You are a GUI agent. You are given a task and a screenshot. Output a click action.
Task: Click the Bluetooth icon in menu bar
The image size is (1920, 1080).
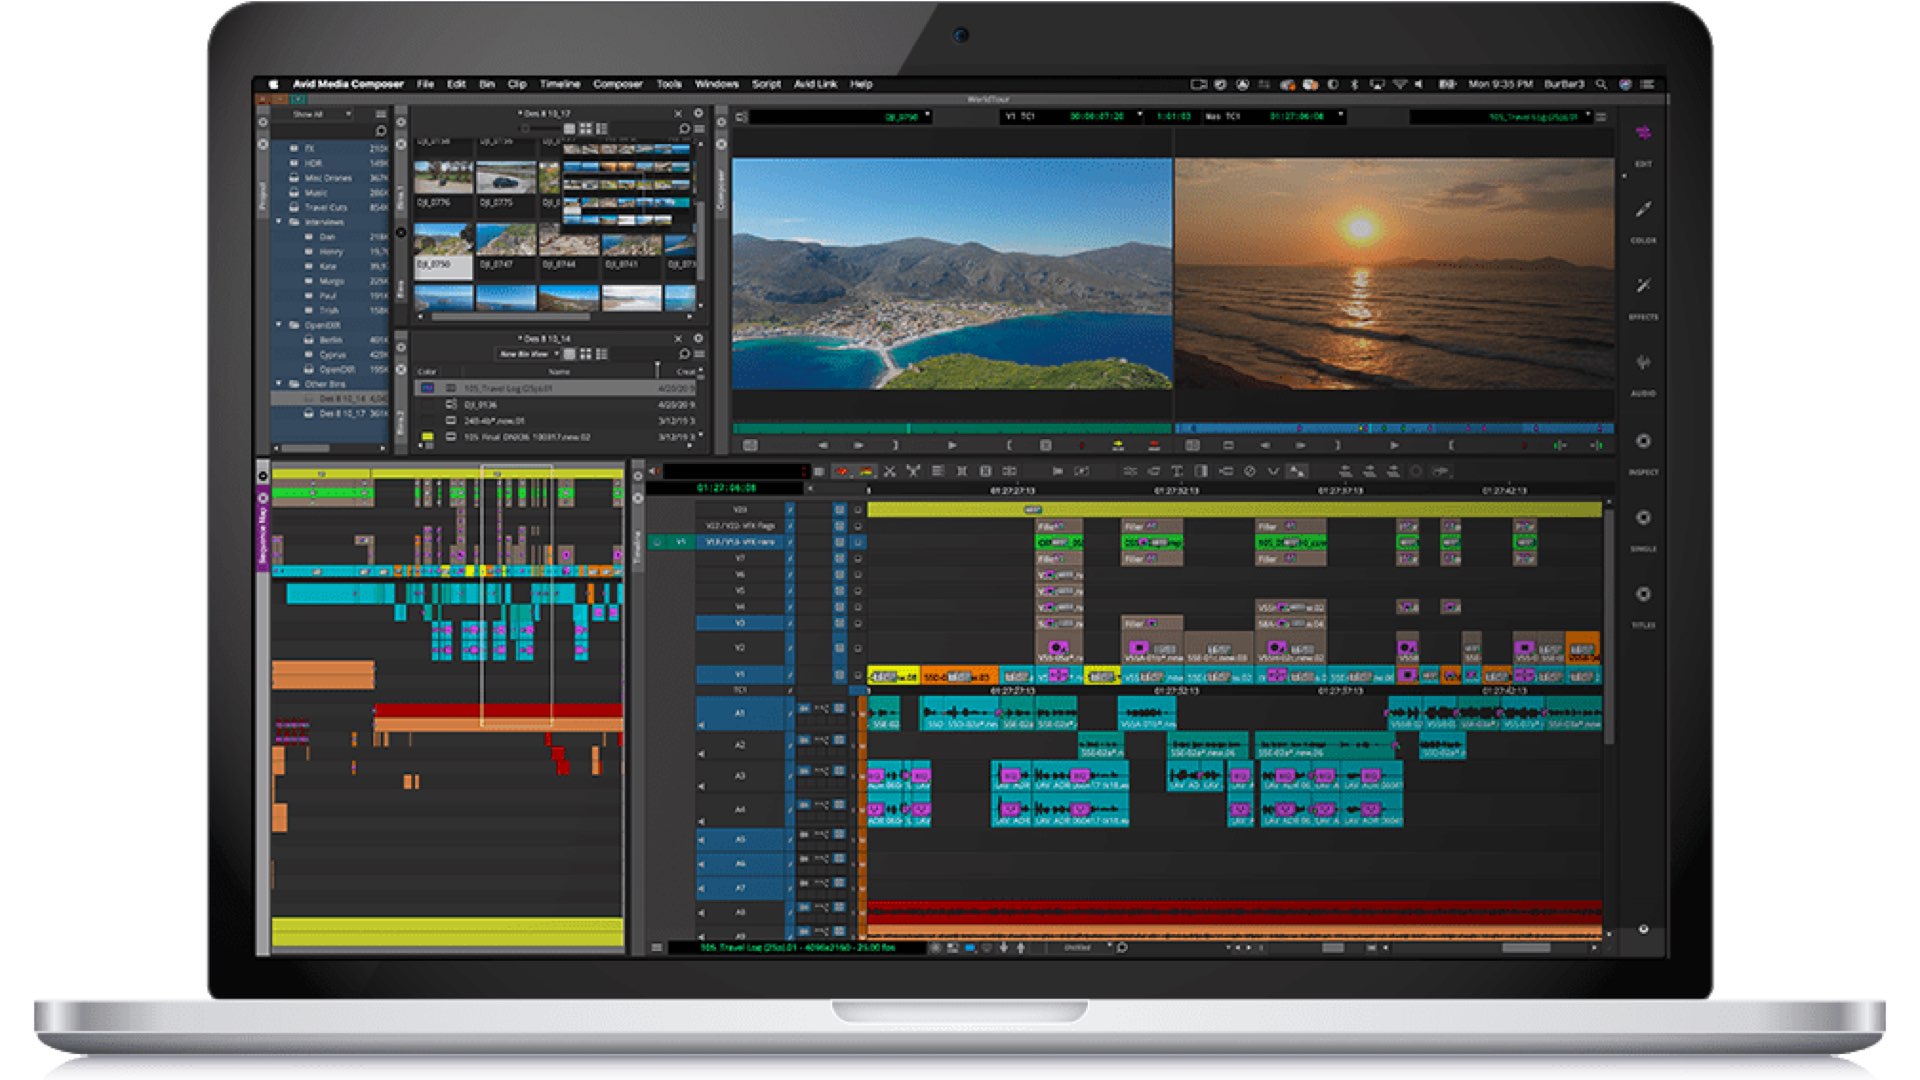1355,85
